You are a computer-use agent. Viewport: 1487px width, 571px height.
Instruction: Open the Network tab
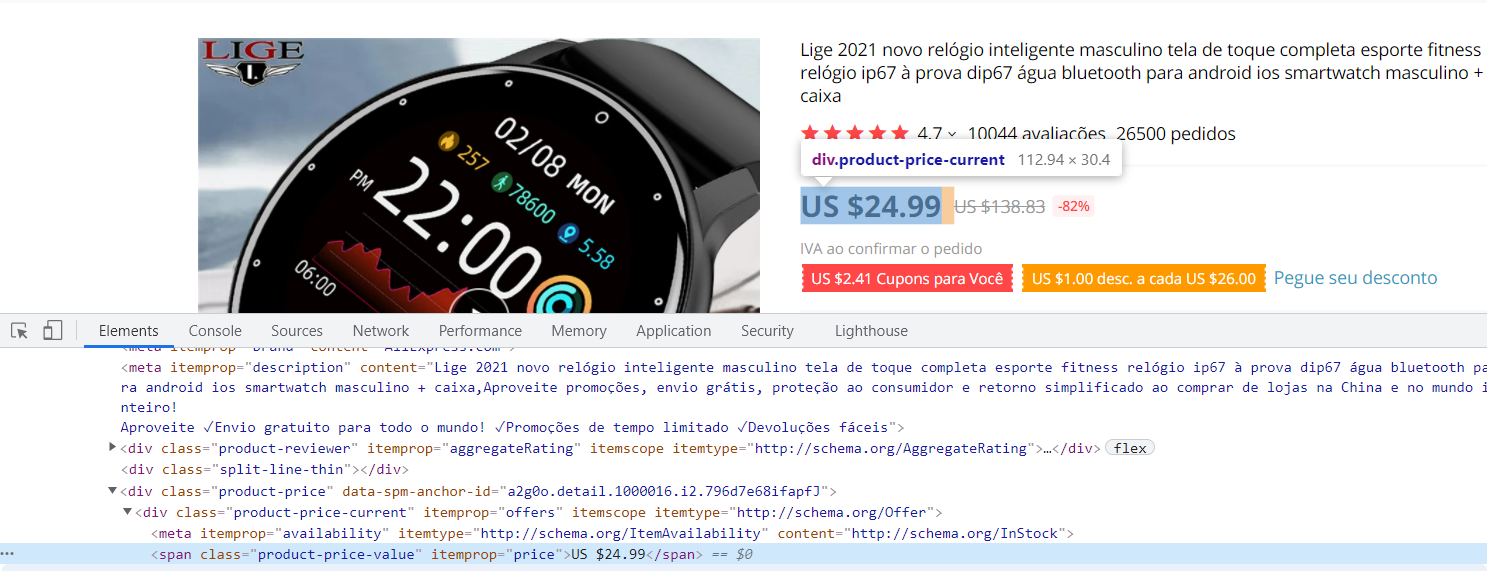(380, 330)
